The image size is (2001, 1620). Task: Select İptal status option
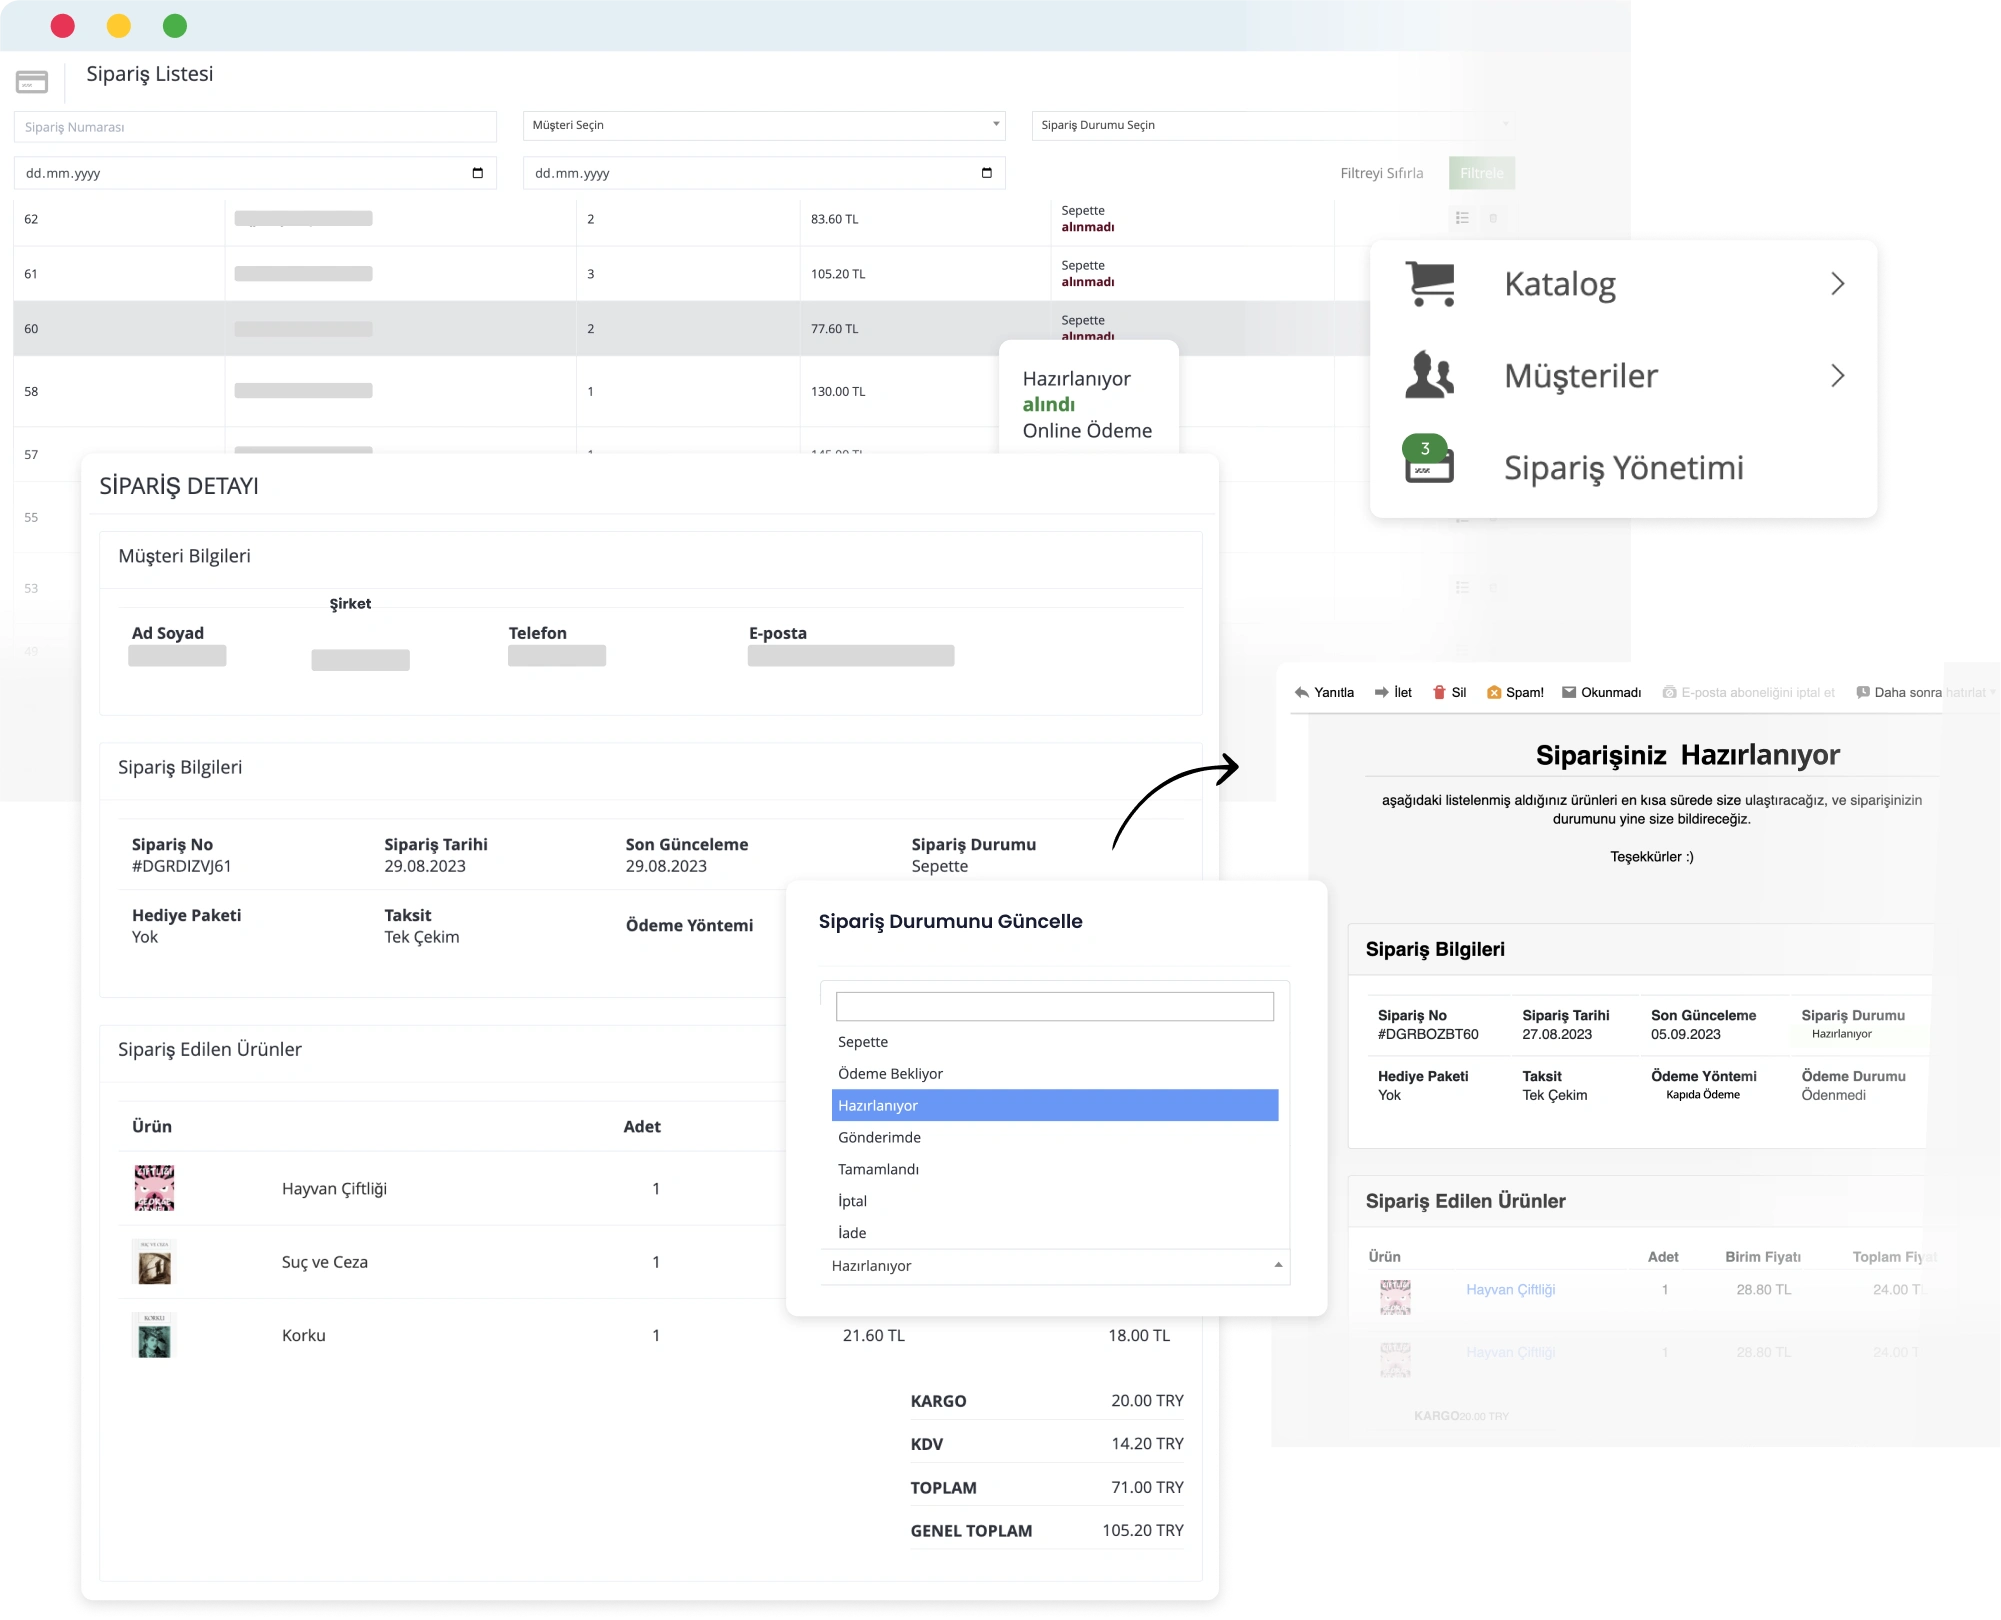pos(1055,1202)
